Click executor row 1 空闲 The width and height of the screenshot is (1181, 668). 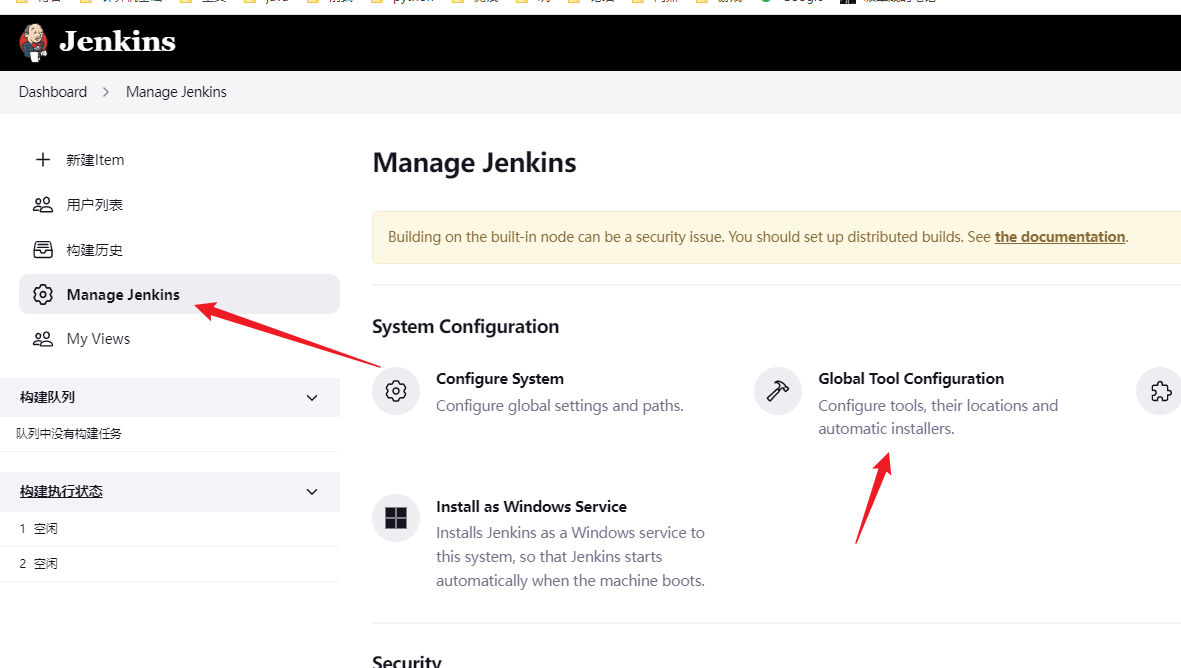pyautogui.click(x=170, y=529)
